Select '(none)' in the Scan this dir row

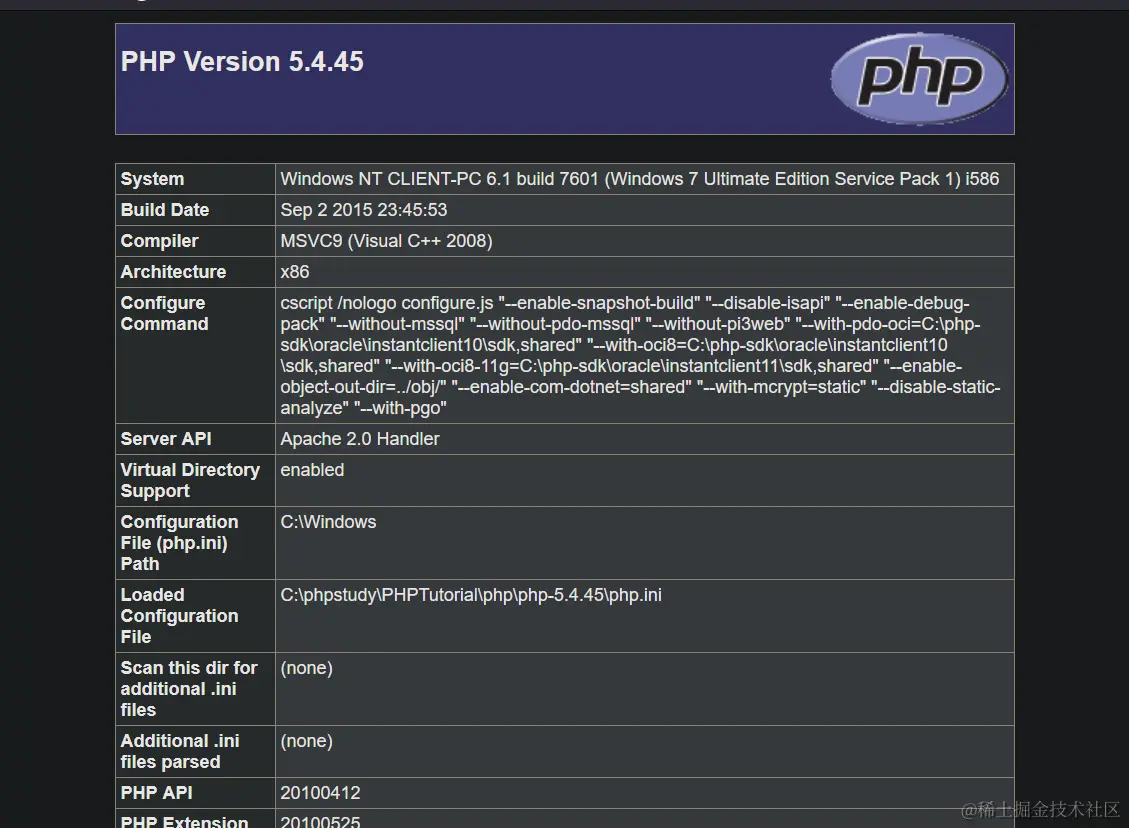307,667
